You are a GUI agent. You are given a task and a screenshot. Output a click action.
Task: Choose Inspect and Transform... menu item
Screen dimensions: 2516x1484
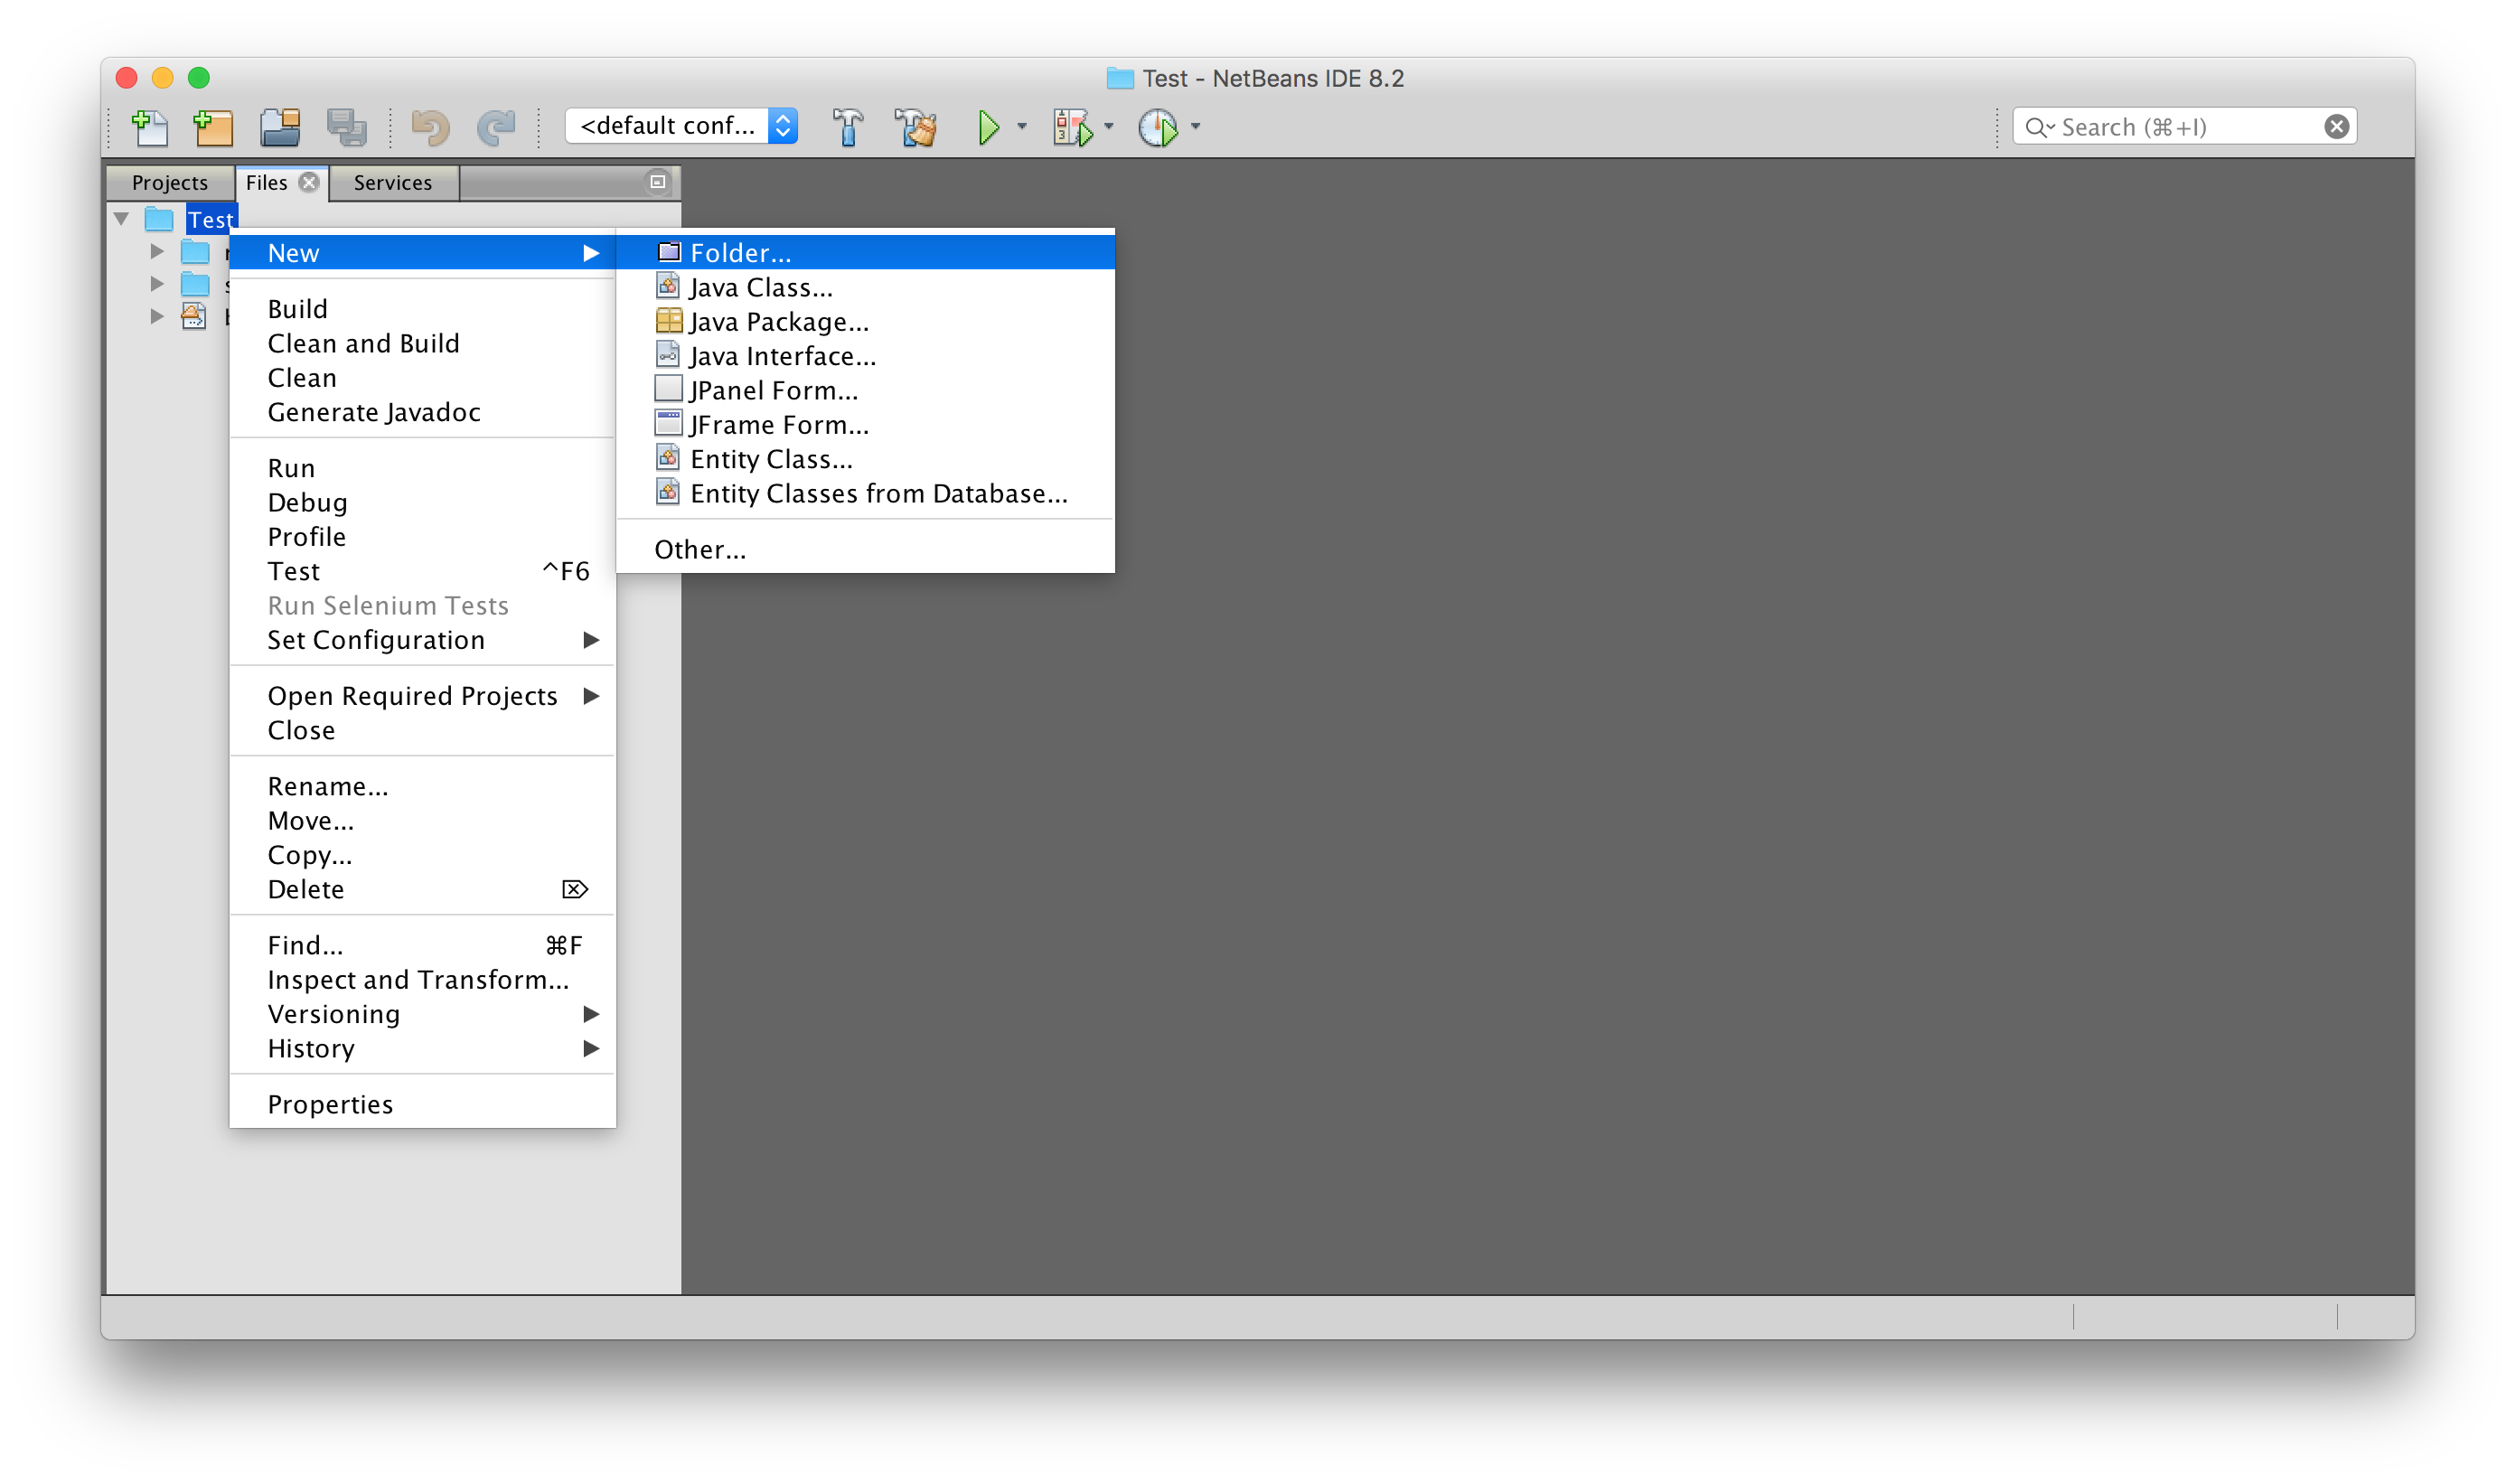(x=423, y=980)
